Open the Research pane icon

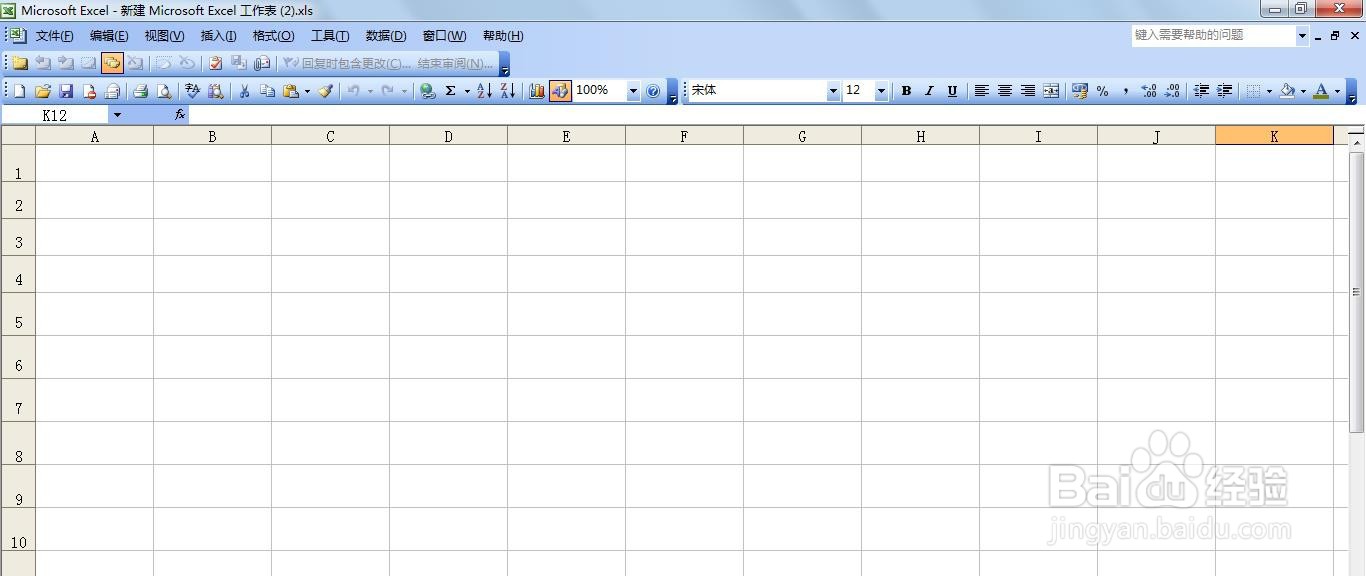pos(216,91)
